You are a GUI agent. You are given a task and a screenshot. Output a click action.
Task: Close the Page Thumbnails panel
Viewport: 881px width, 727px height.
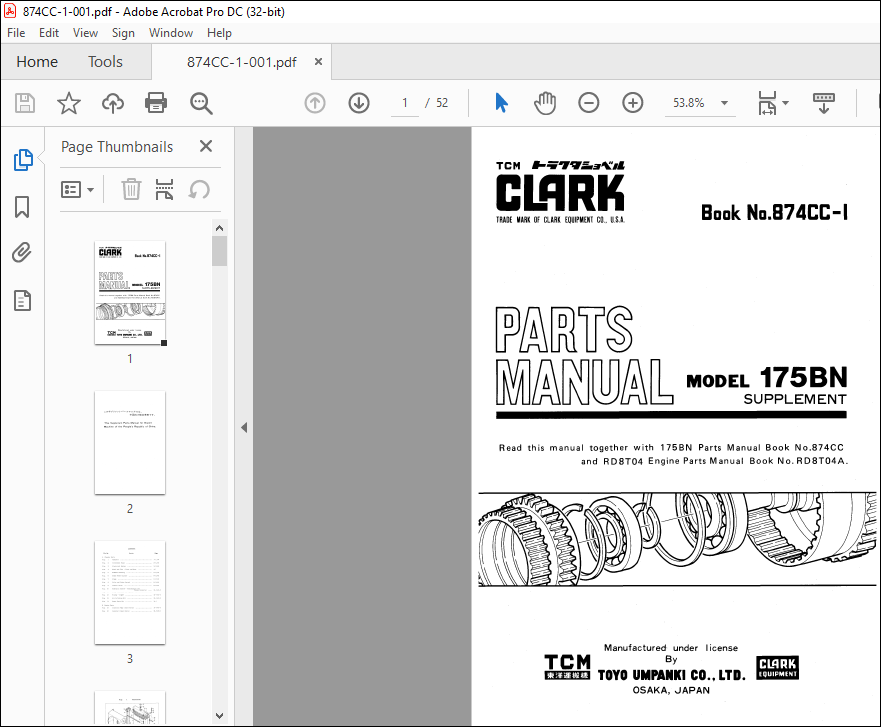[x=206, y=146]
